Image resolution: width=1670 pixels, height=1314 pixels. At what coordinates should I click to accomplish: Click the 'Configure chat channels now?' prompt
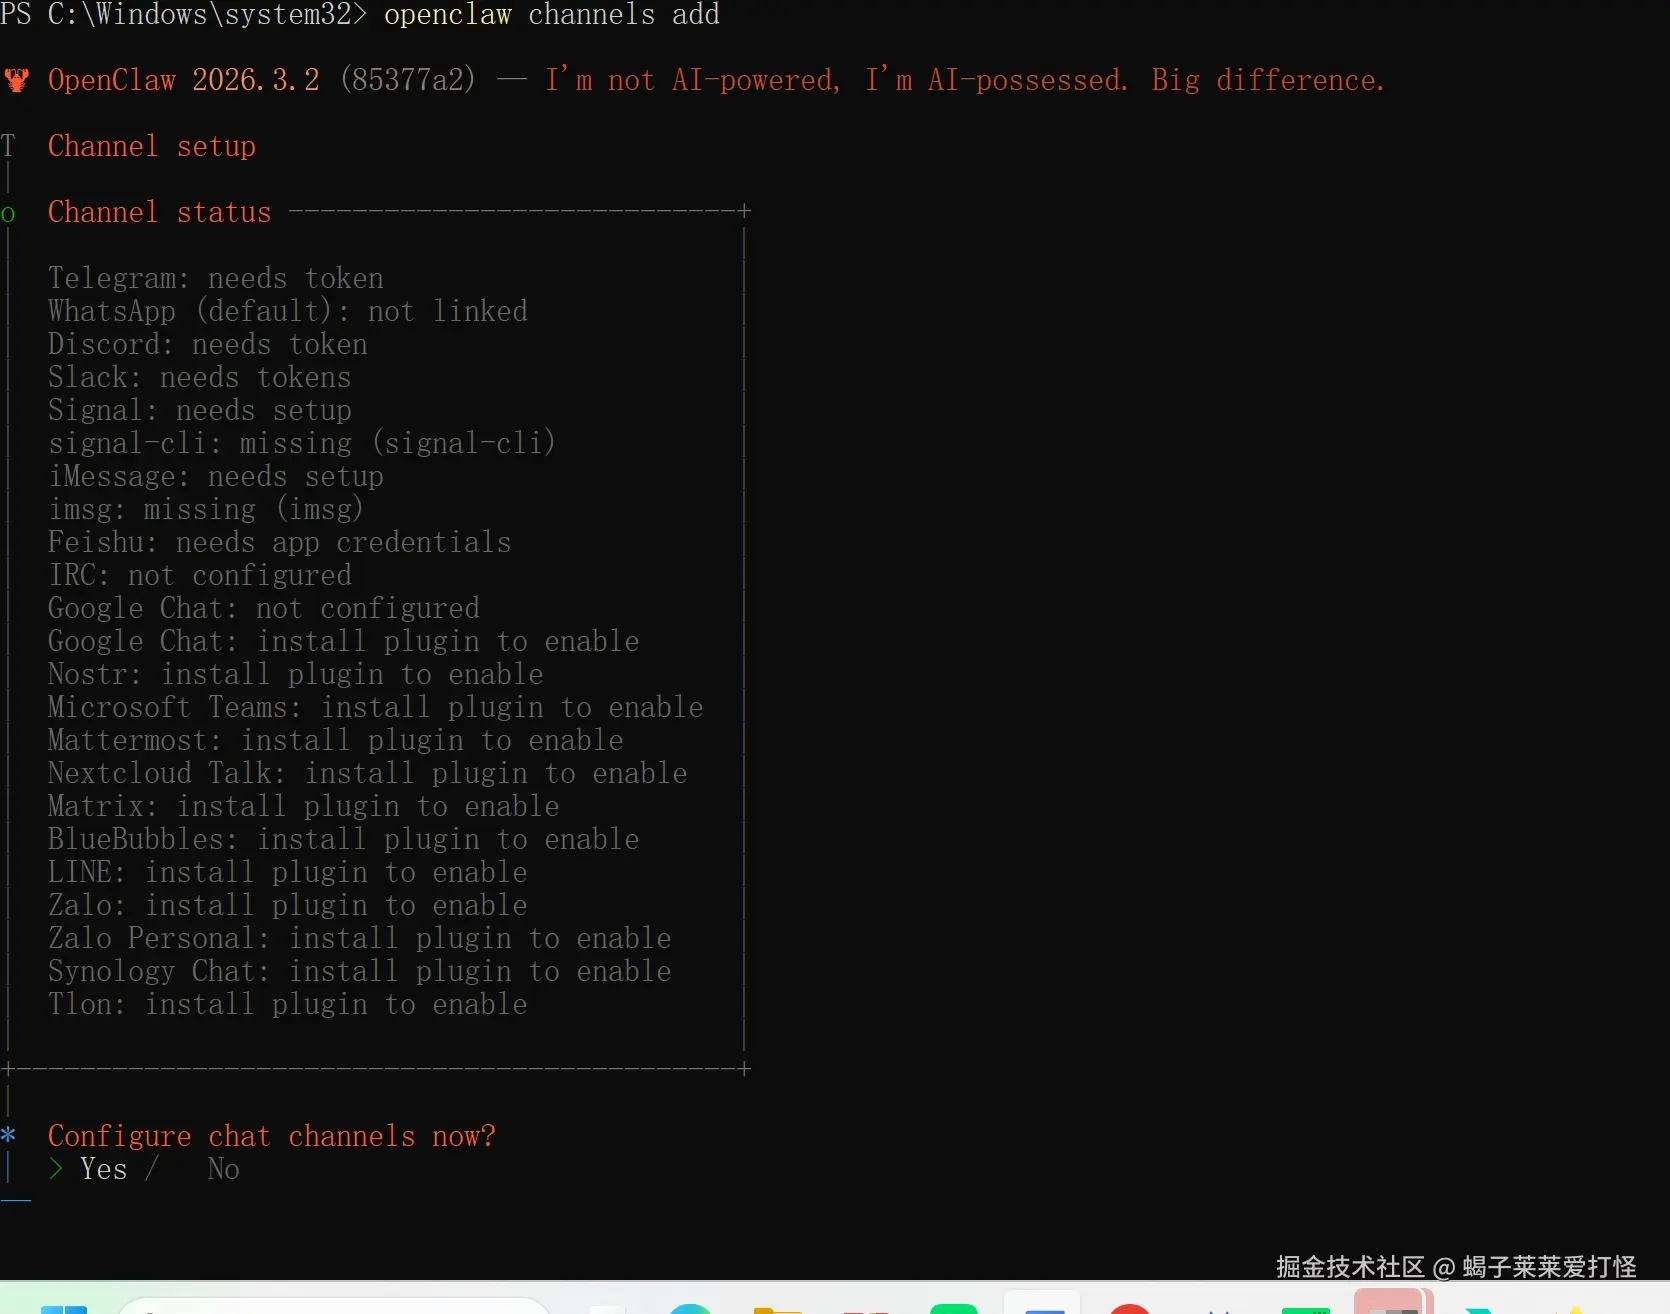[272, 1136]
